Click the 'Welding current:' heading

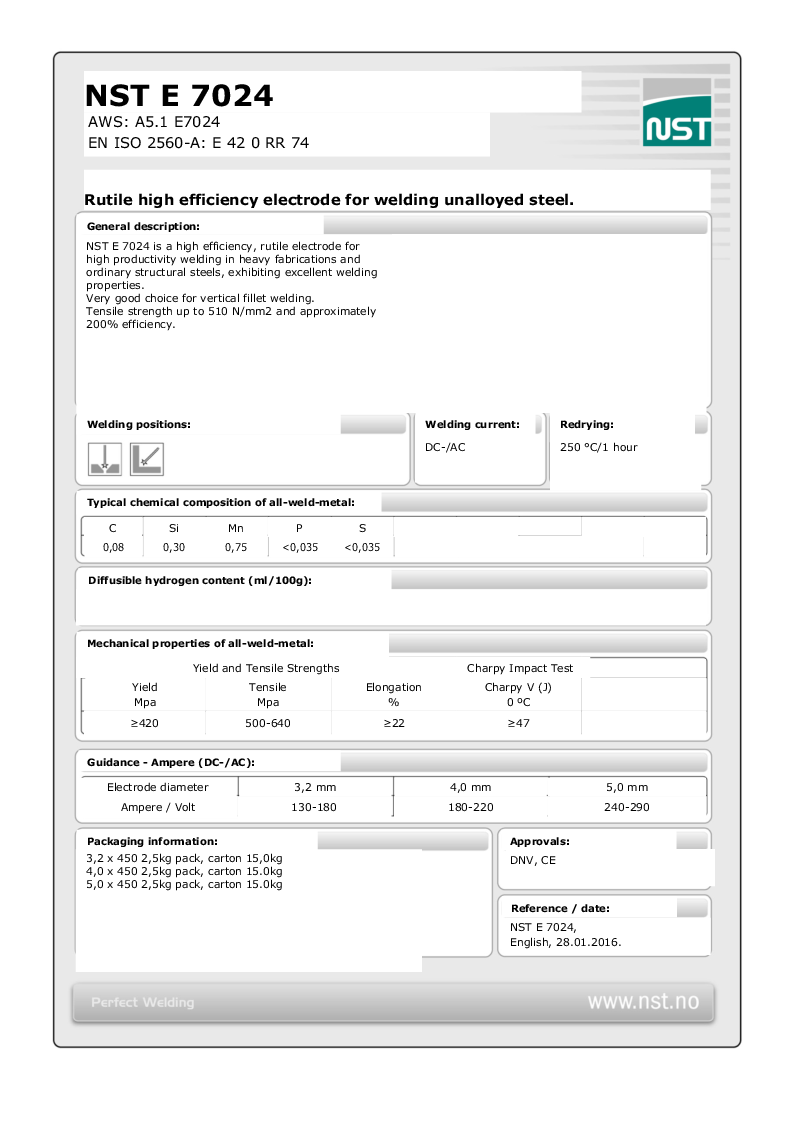tap(473, 425)
